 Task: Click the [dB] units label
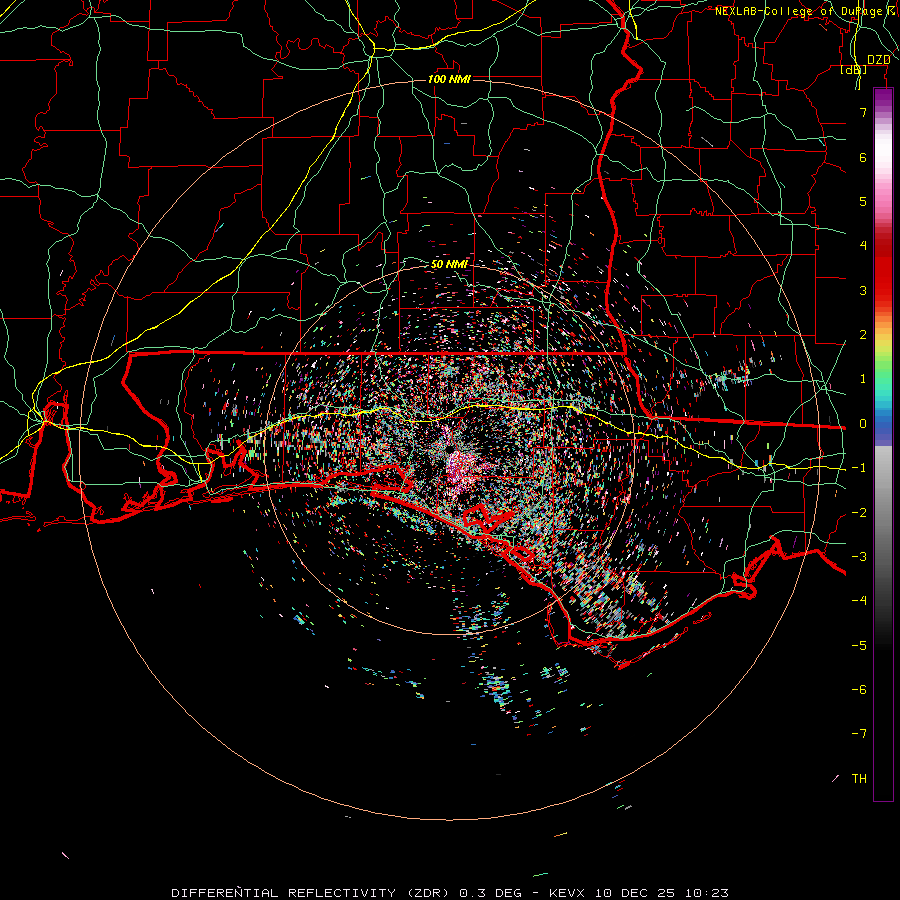tap(854, 70)
